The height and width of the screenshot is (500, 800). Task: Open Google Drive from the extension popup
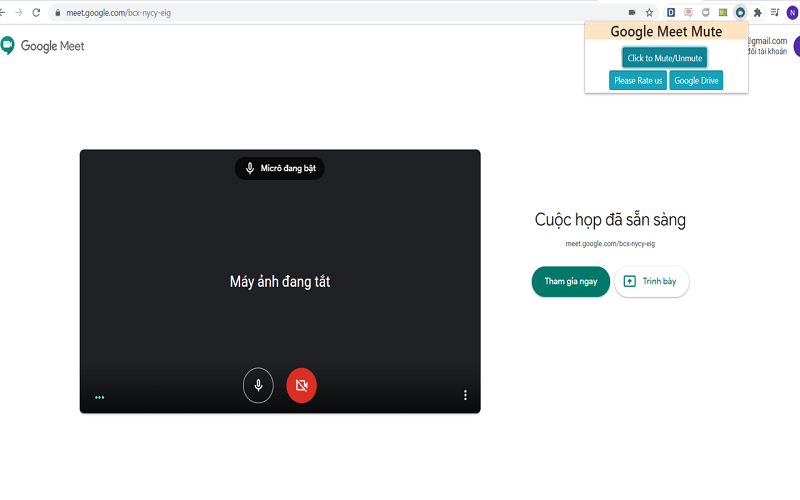[696, 81]
